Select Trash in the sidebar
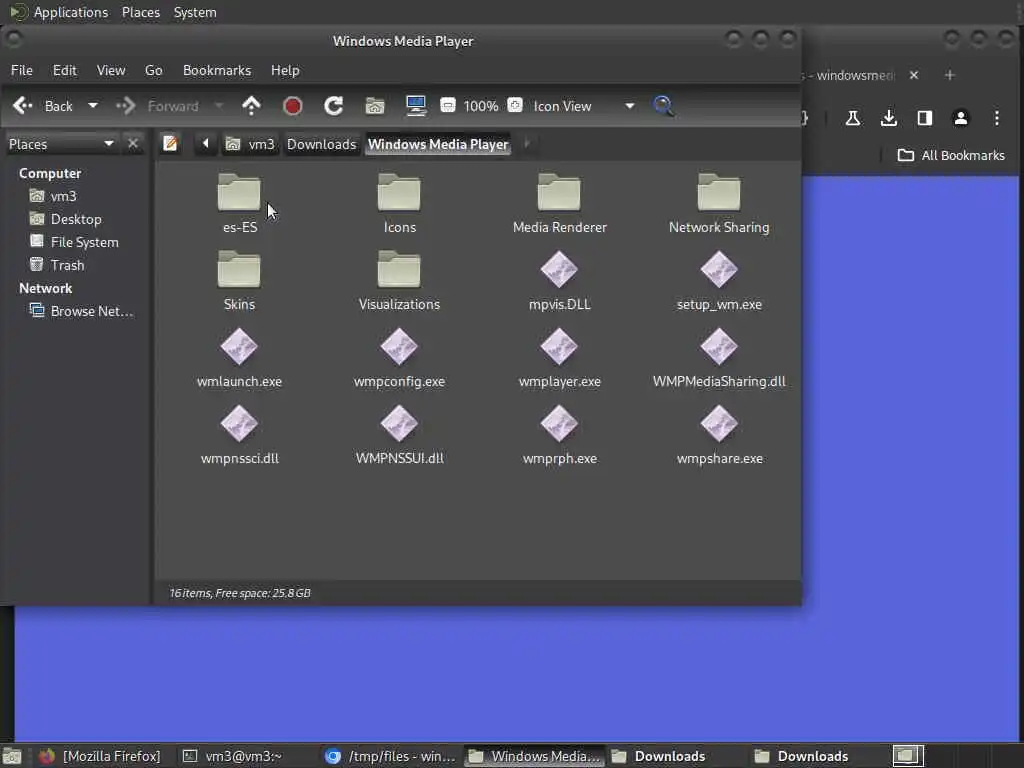The height and width of the screenshot is (768, 1024). 57,264
